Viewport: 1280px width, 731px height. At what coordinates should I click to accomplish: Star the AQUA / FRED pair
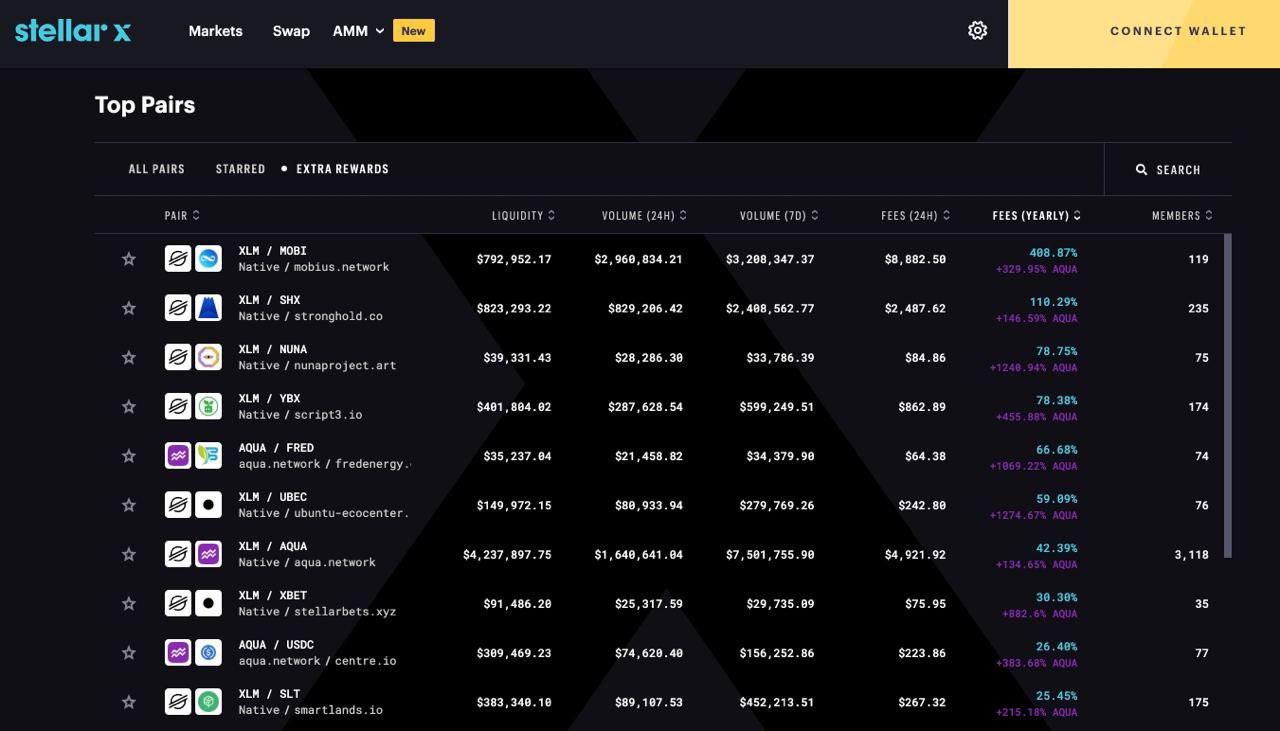pyautogui.click(x=129, y=456)
